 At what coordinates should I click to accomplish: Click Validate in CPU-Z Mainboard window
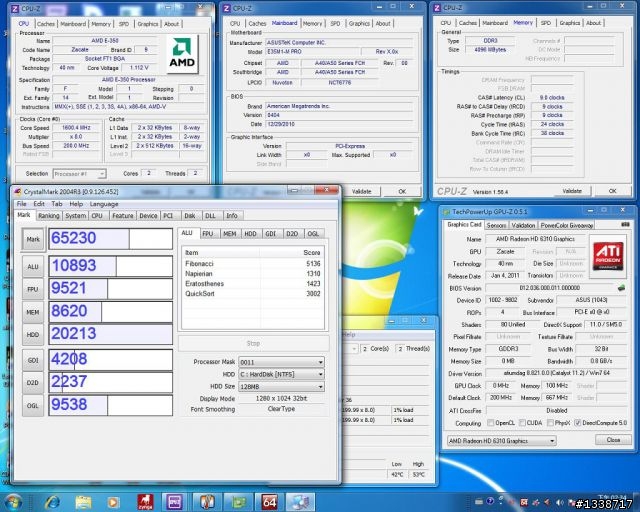point(361,191)
